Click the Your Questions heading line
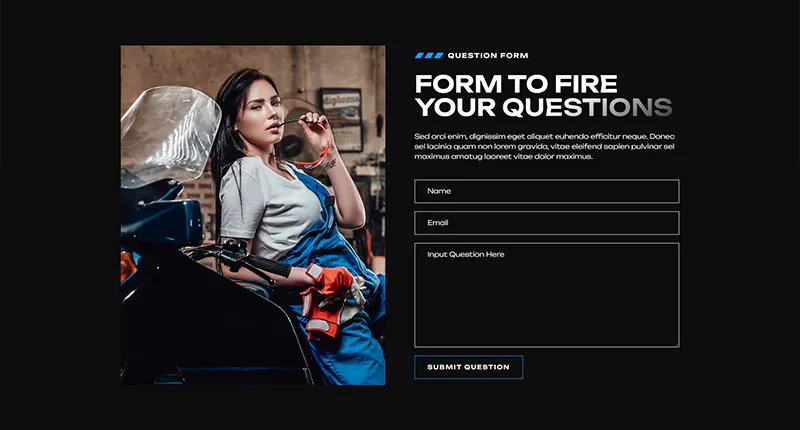This screenshot has height=430, width=800. coord(543,107)
